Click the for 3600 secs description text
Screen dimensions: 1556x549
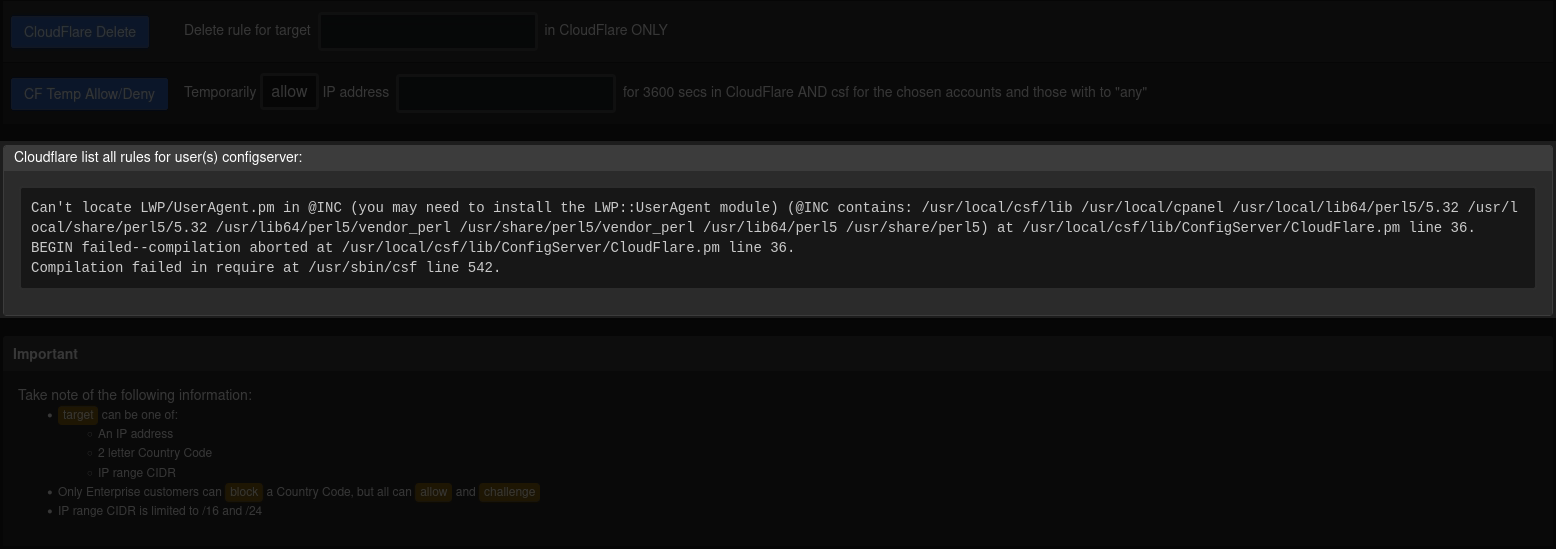884,92
